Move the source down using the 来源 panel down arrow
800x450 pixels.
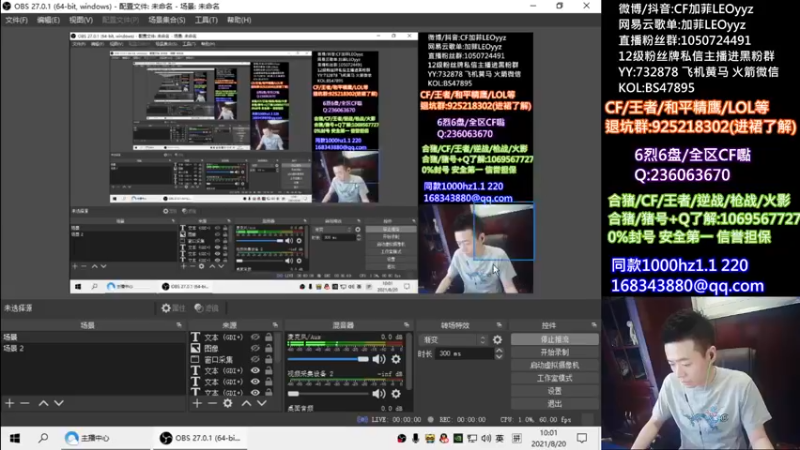coord(262,403)
